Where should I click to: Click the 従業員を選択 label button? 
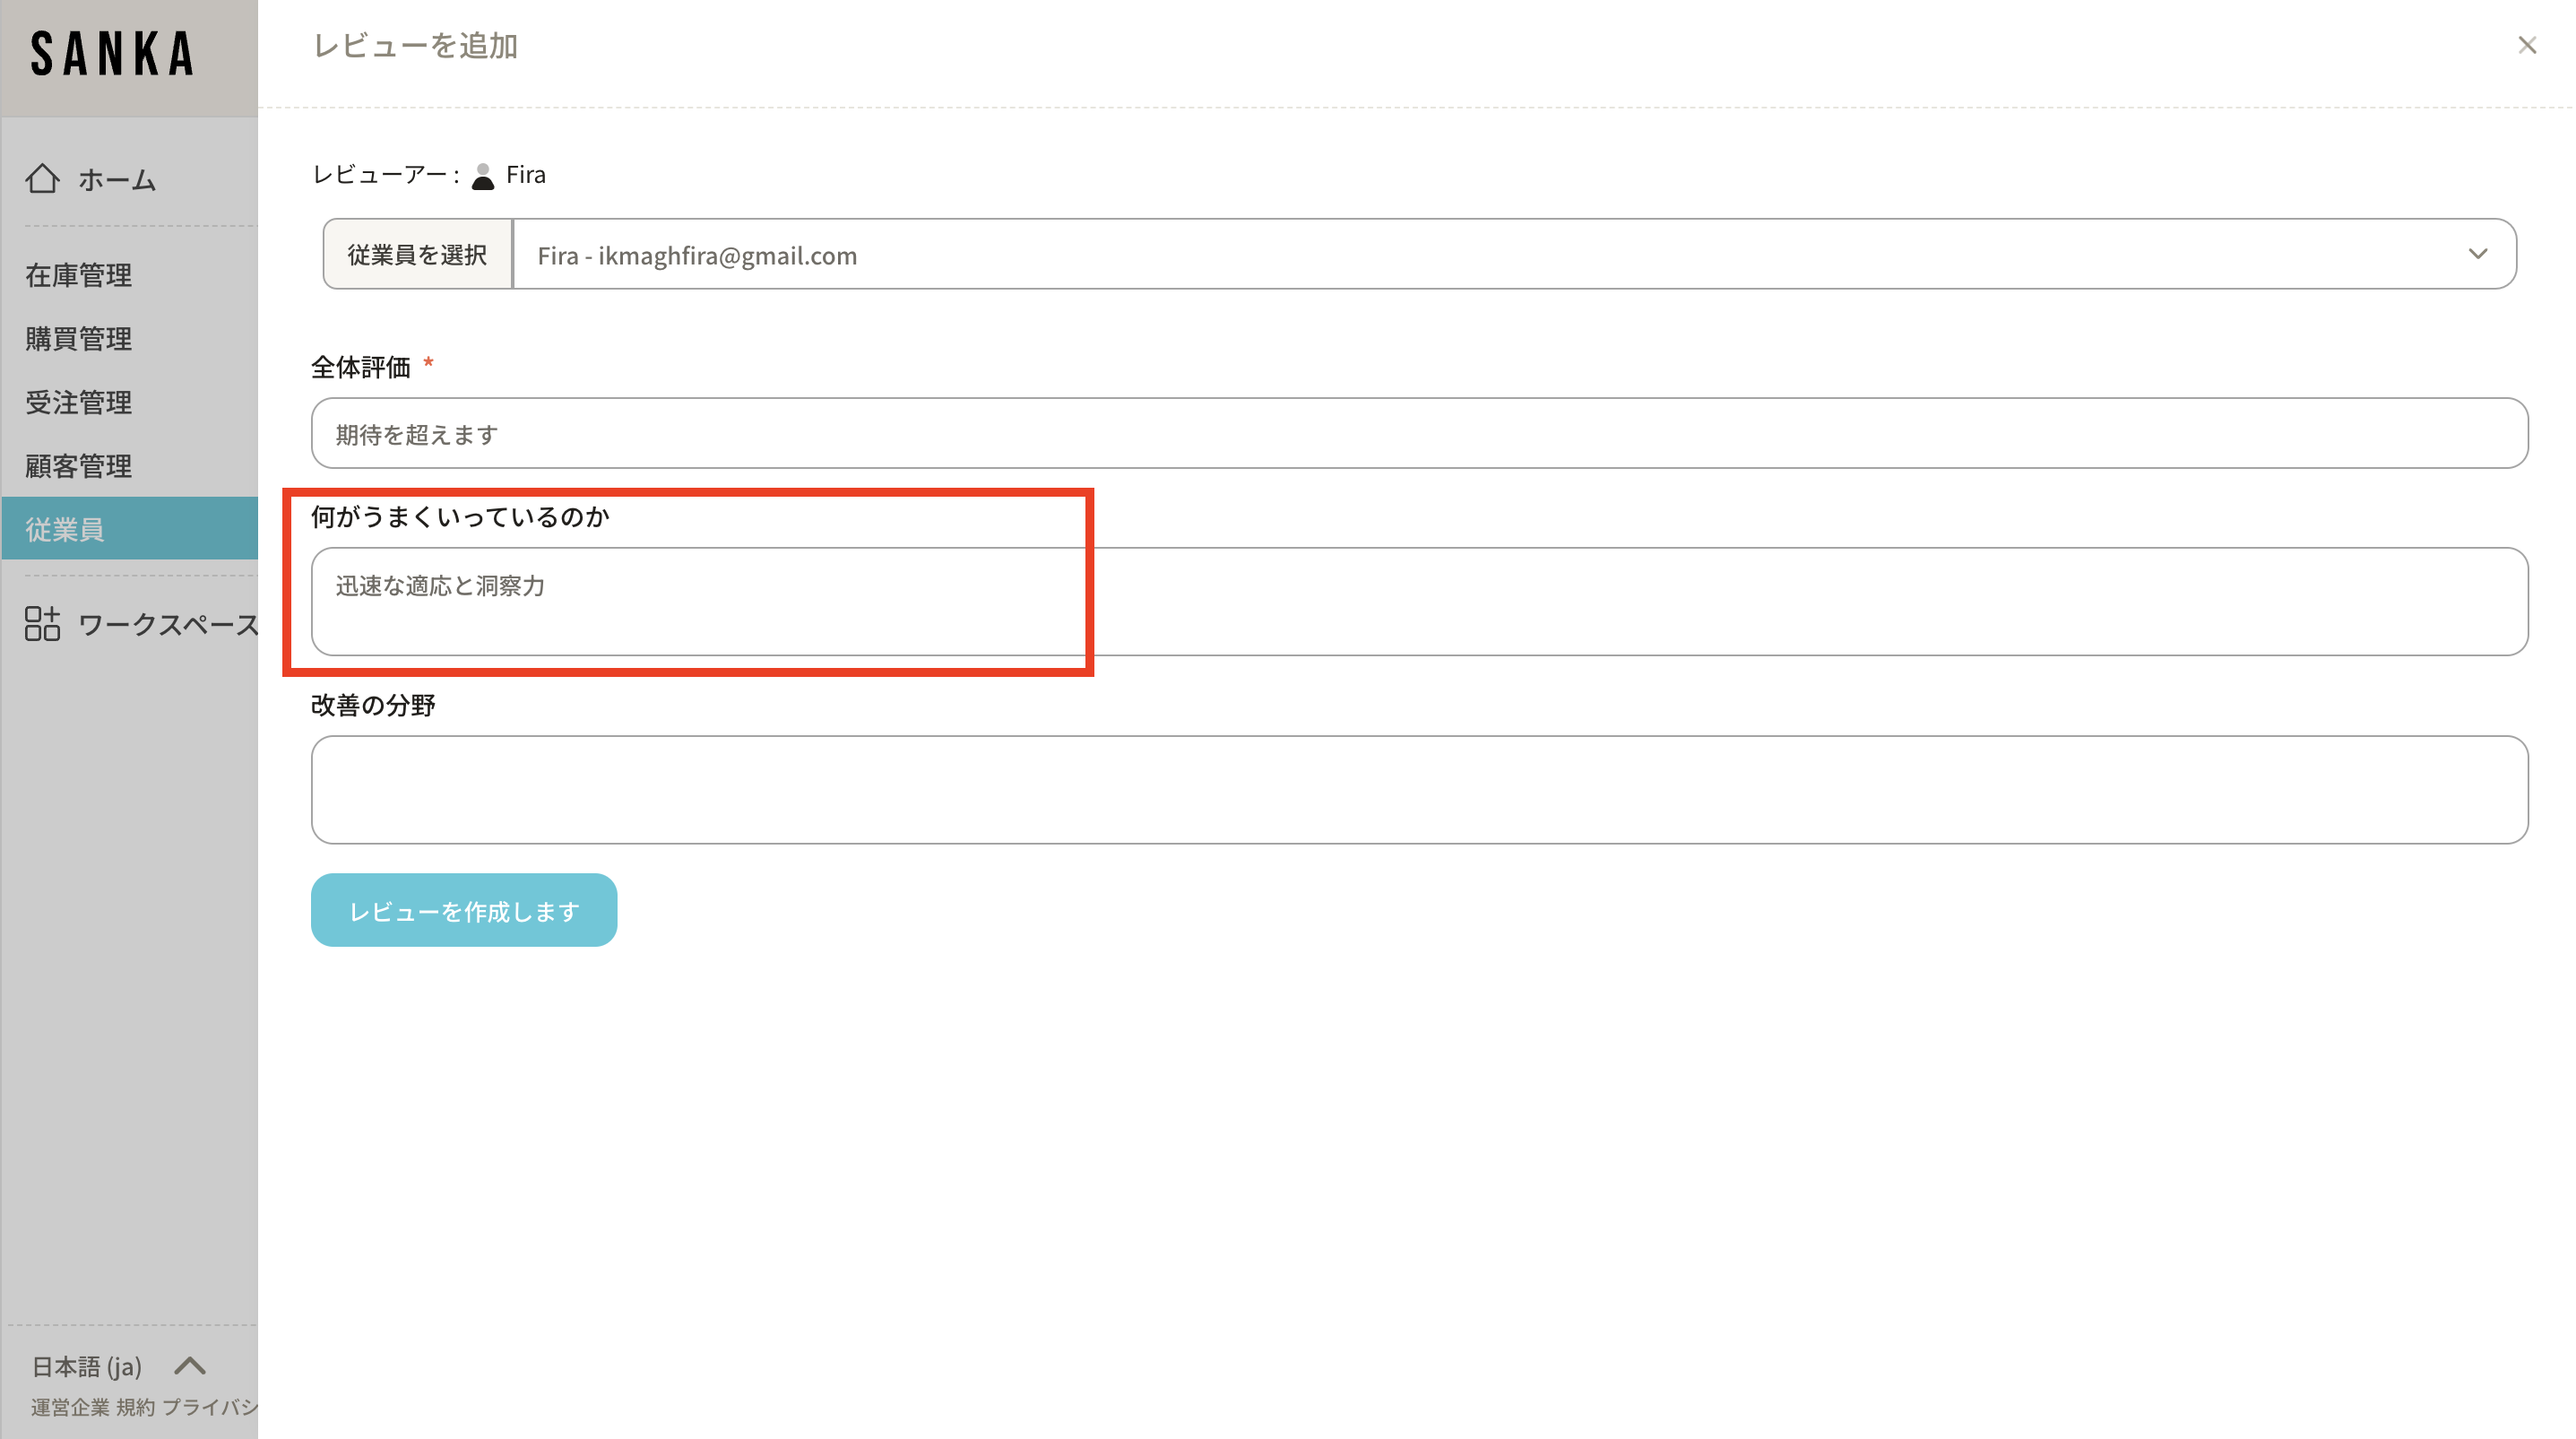[417, 255]
